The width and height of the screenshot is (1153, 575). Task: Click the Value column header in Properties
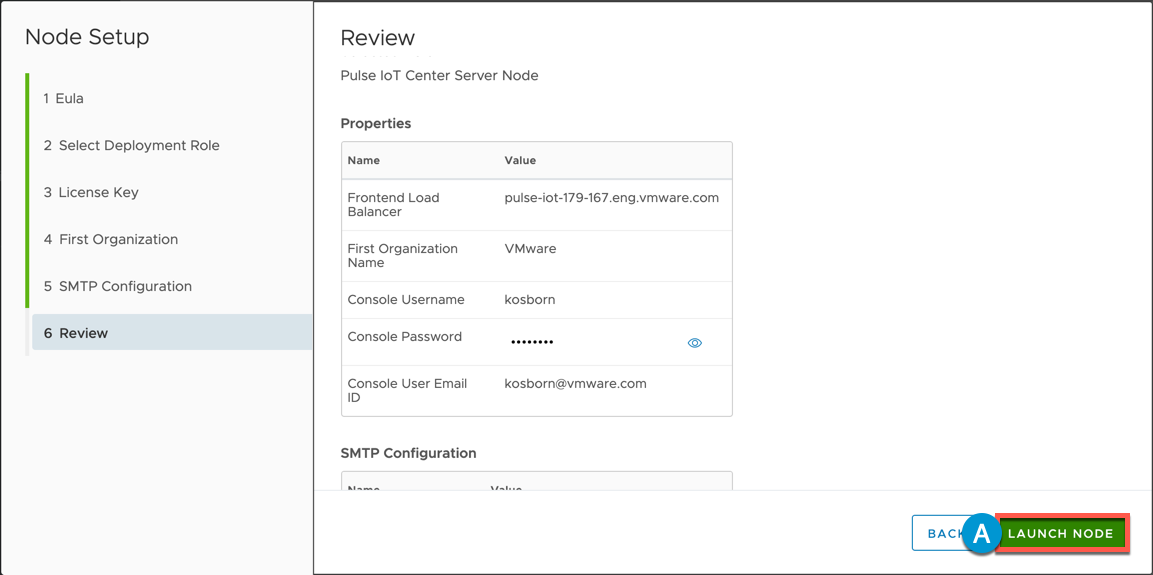tap(520, 160)
